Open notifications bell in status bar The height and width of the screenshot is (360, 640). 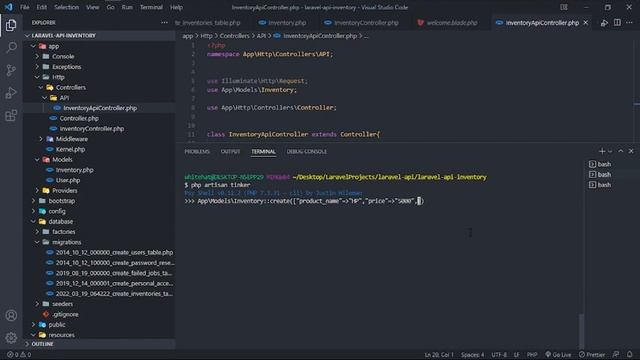pos(630,355)
